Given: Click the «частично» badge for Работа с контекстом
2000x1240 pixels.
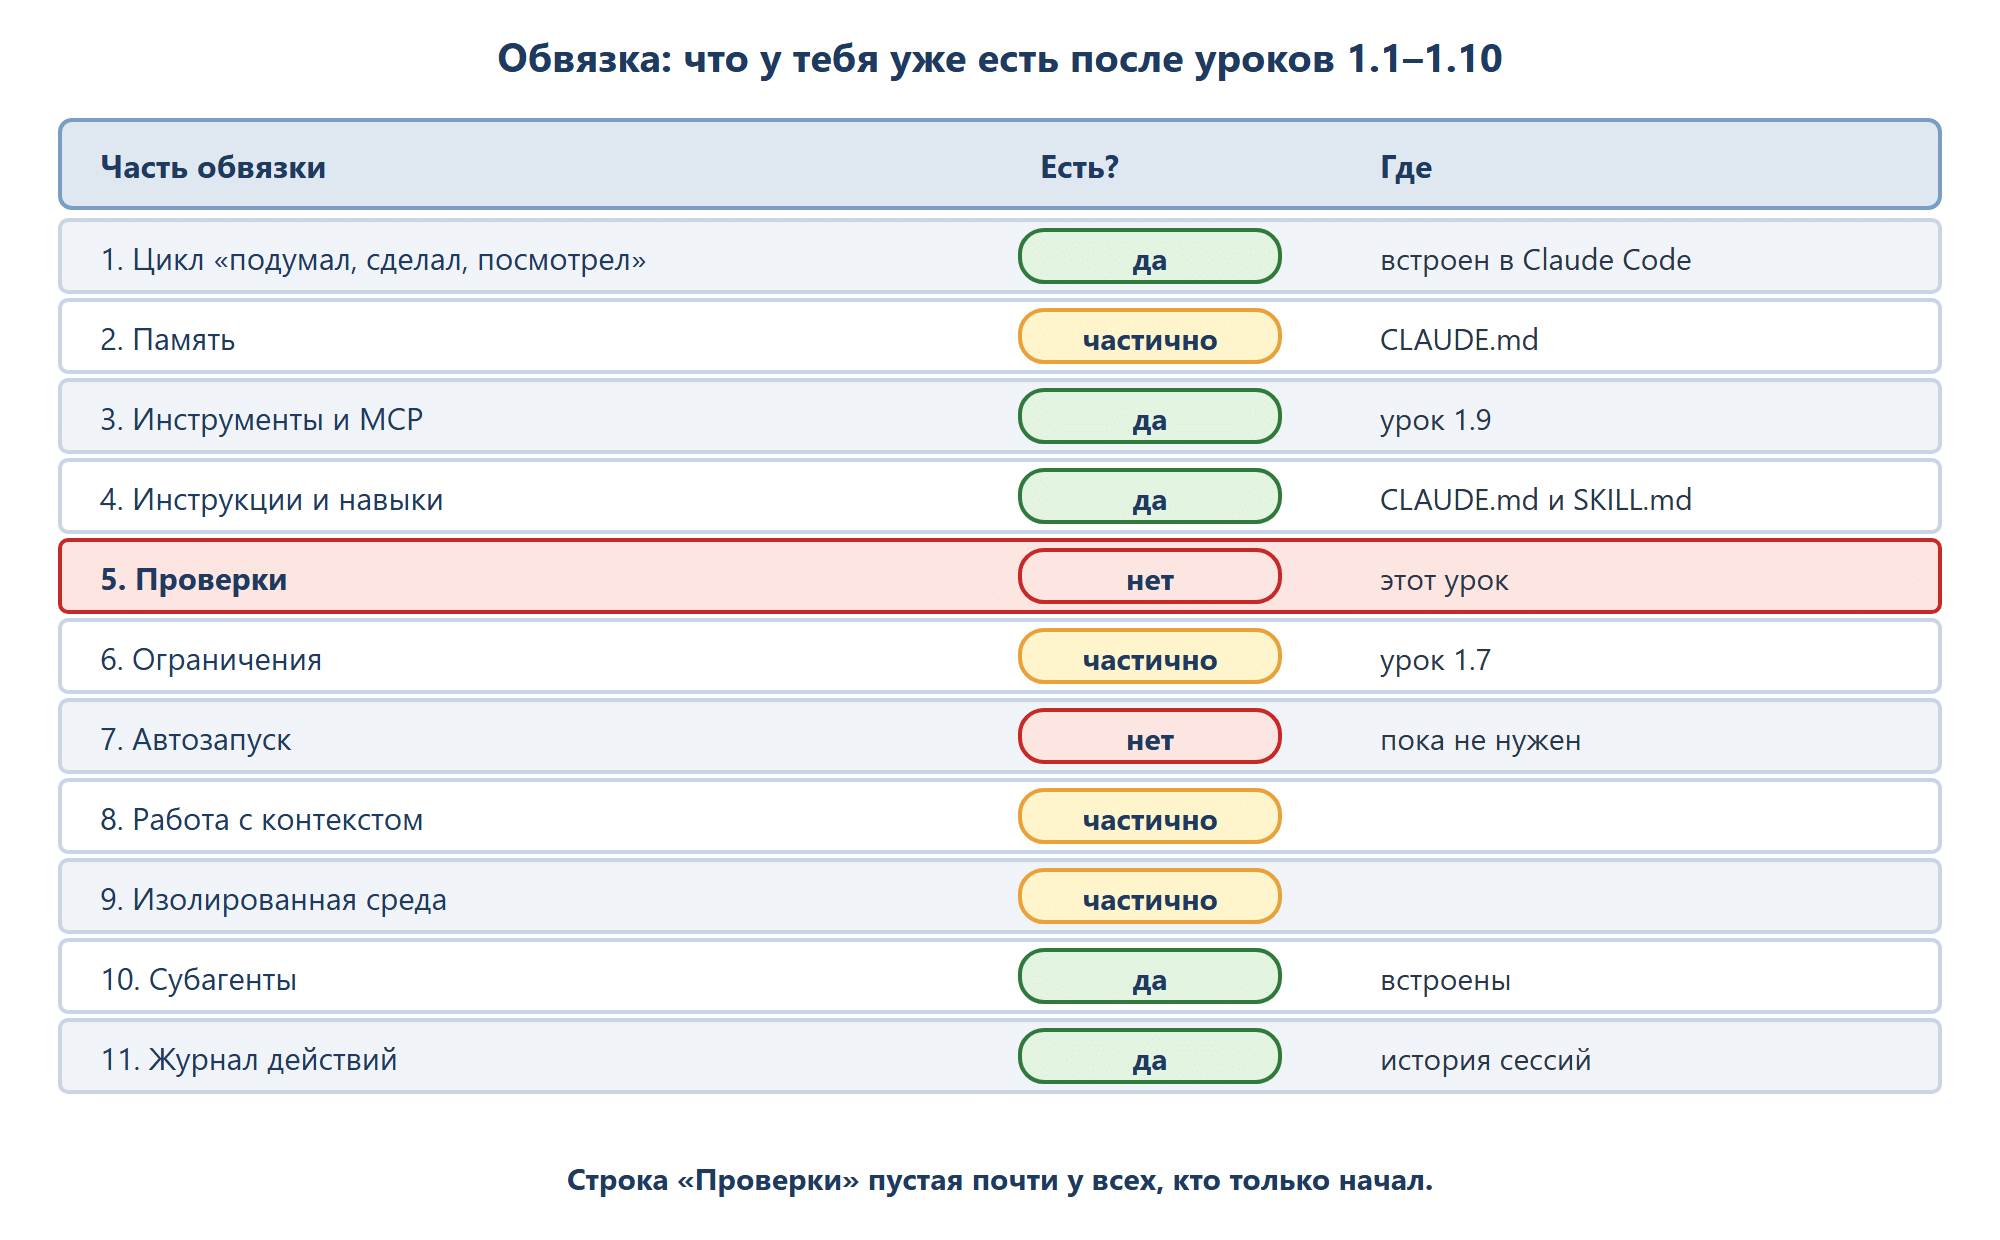Looking at the screenshot, I should click(1150, 817).
